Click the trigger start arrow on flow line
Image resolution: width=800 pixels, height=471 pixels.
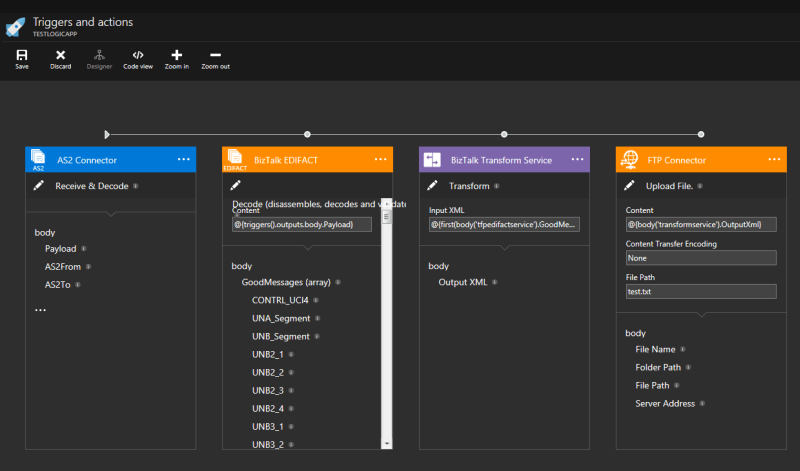pos(107,134)
